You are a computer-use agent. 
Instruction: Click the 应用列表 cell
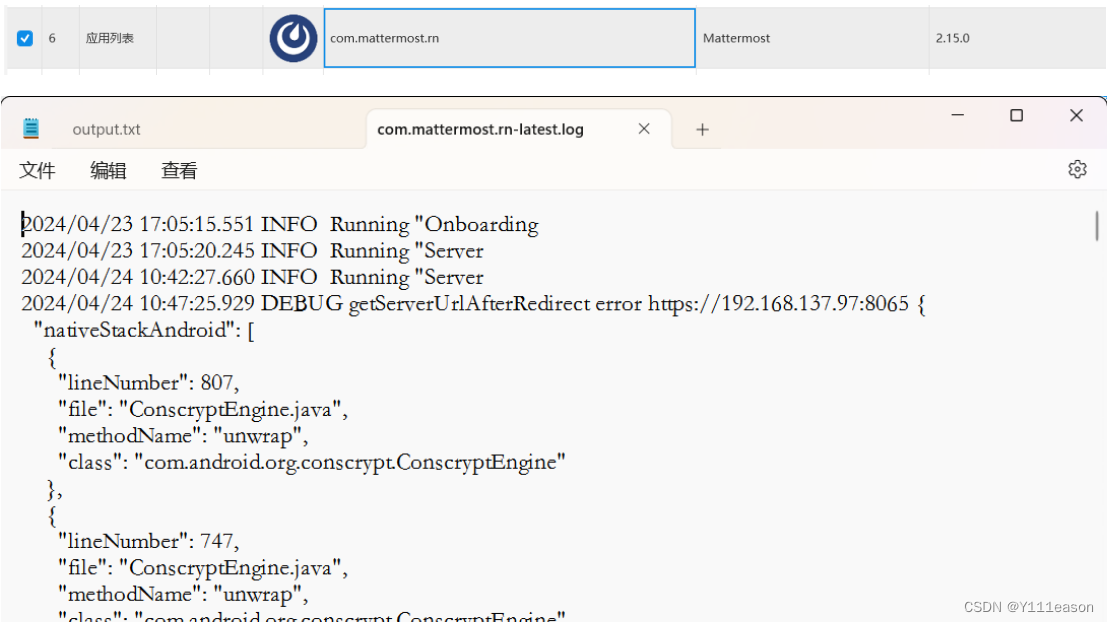[x=117, y=38]
